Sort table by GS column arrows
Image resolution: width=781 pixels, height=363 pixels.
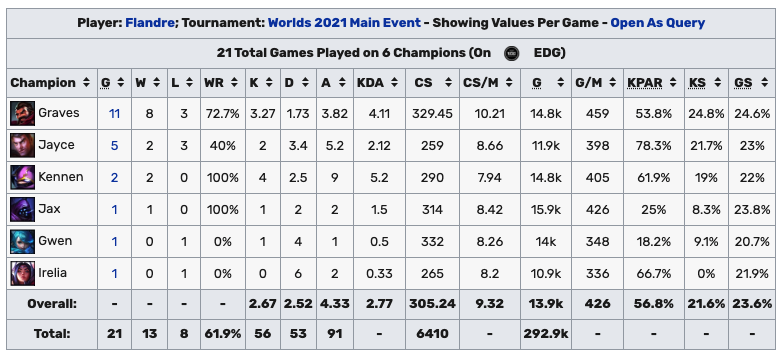point(765,83)
